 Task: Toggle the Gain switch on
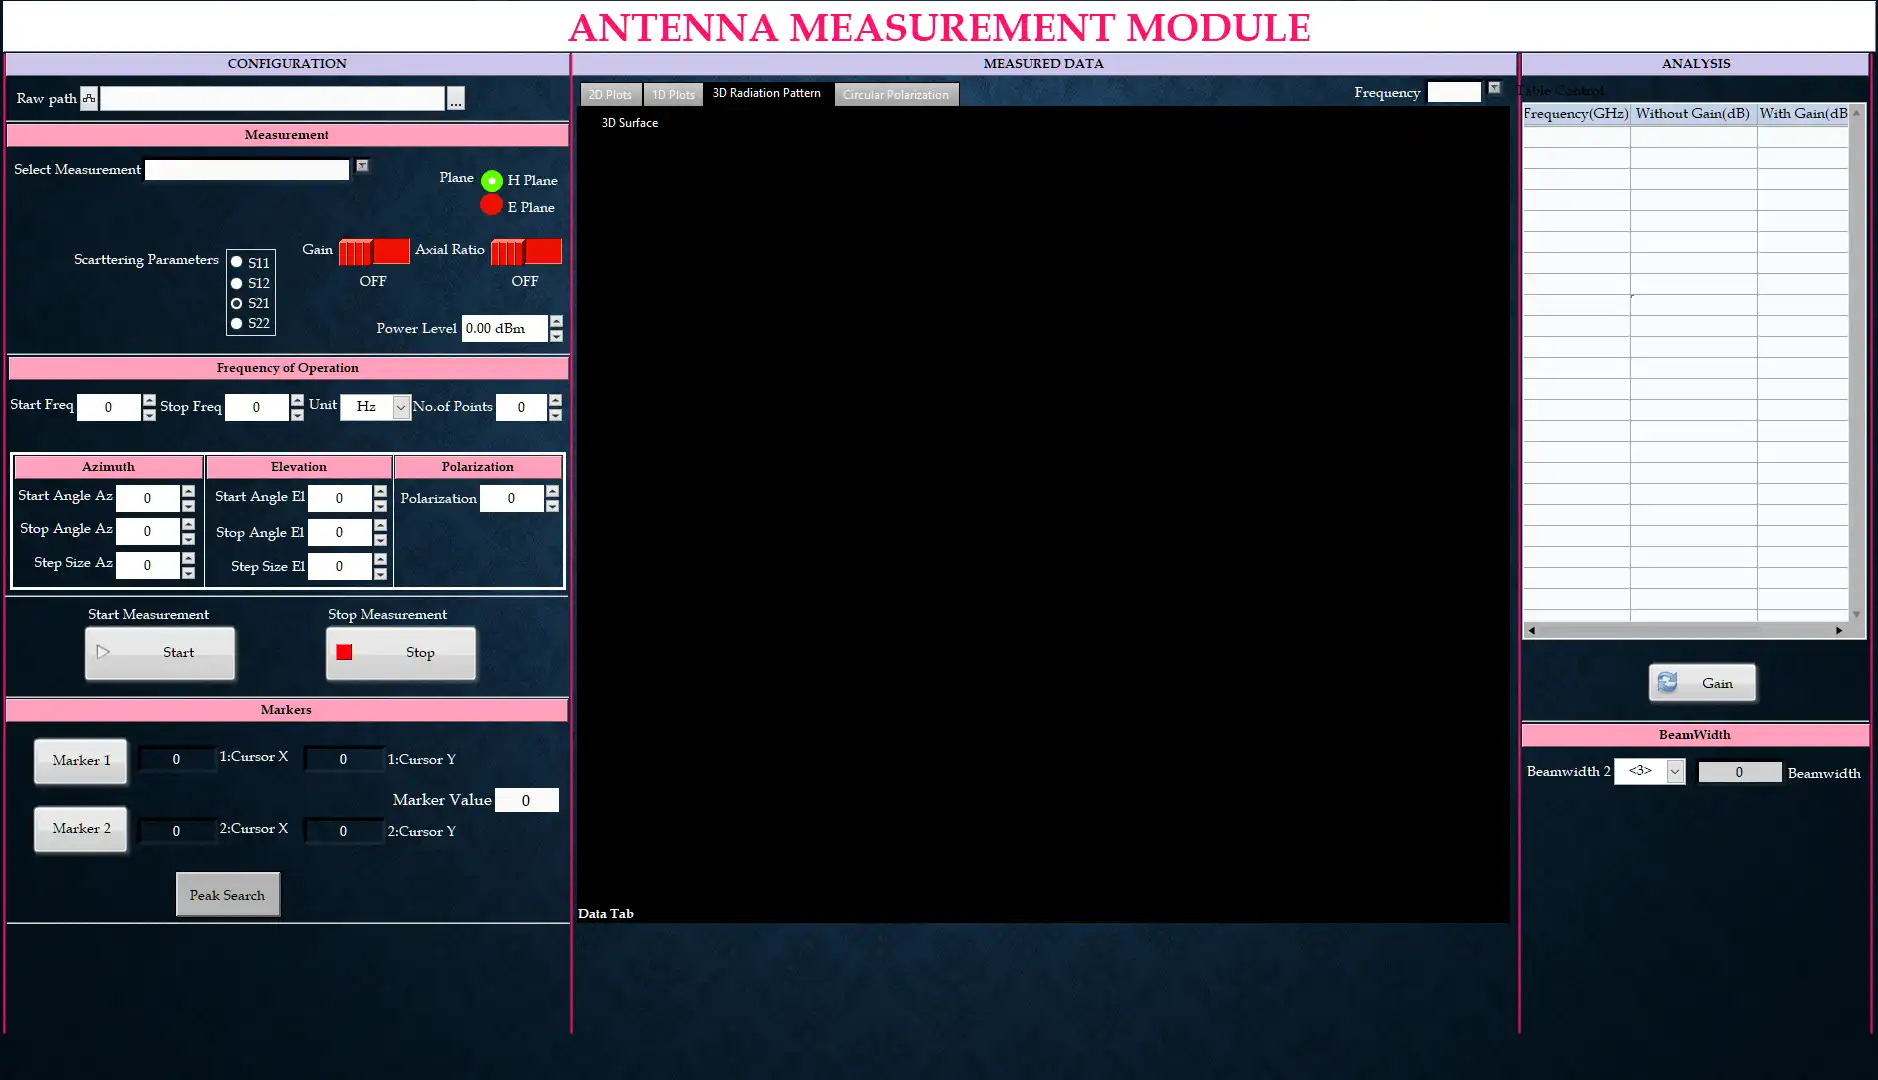(373, 252)
